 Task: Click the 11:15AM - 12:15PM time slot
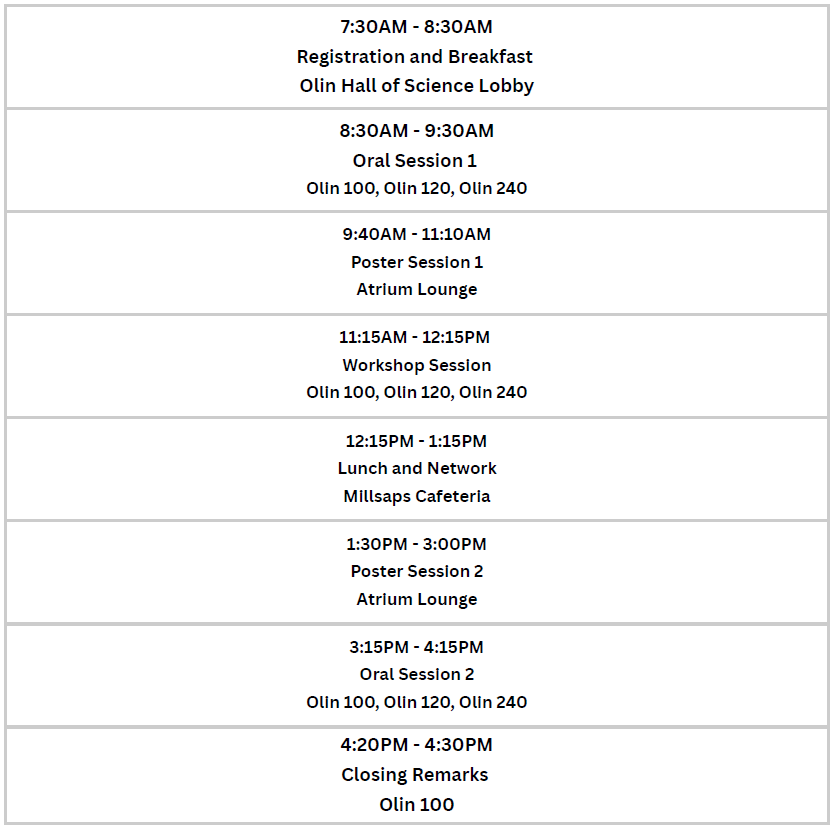tap(414, 338)
